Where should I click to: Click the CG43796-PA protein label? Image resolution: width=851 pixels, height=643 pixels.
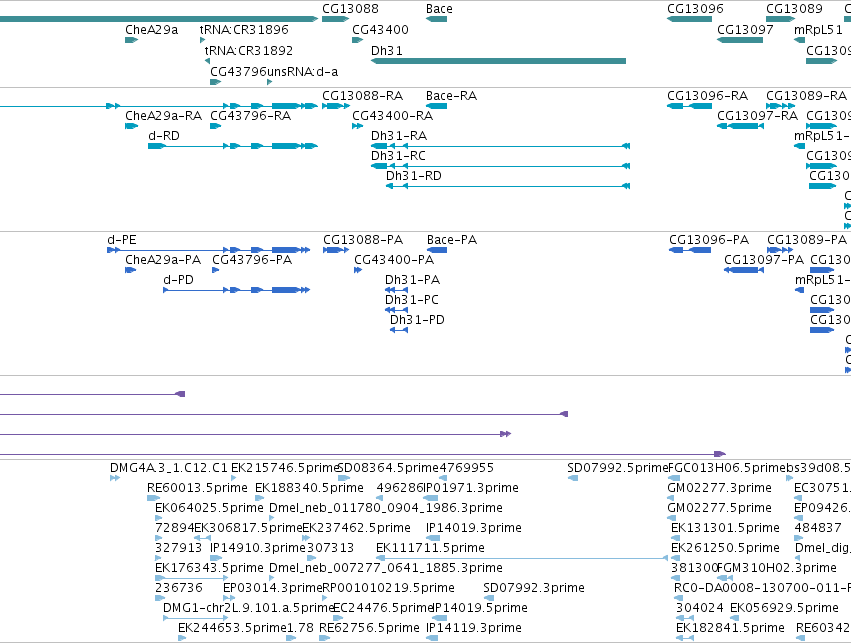(x=252, y=260)
